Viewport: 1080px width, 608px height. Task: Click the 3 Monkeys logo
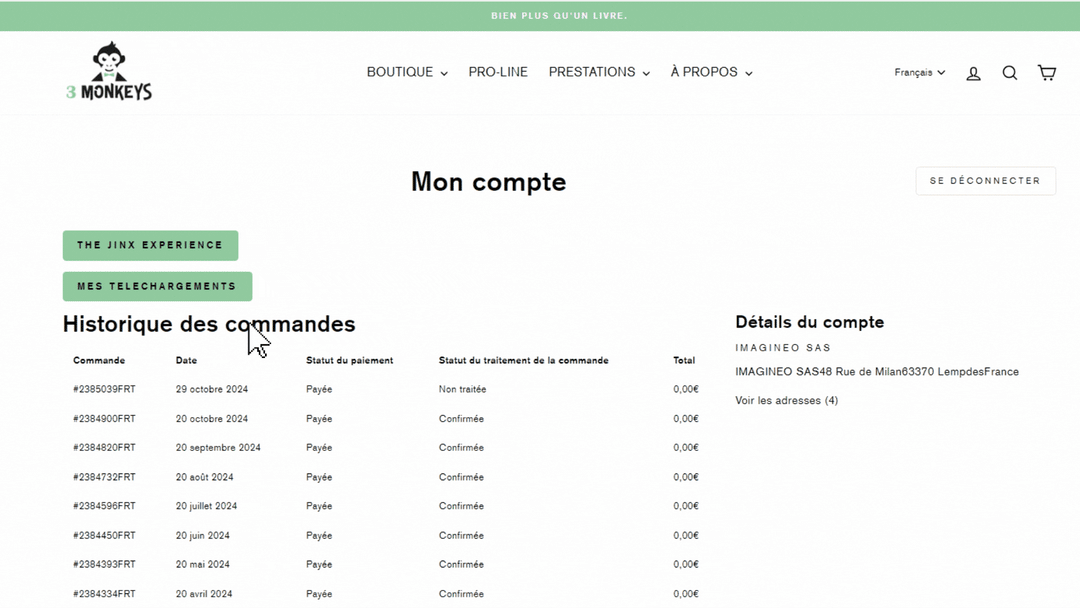pos(109,72)
